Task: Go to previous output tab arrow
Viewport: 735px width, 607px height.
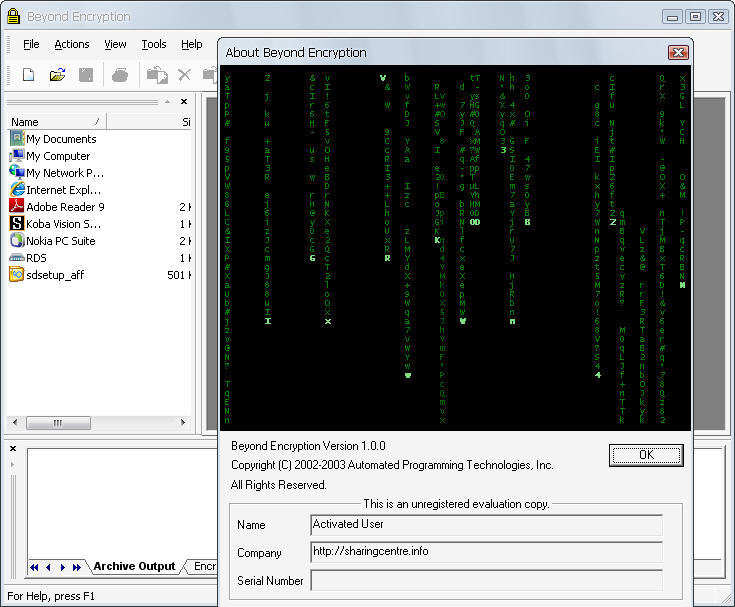Action: (x=48, y=567)
